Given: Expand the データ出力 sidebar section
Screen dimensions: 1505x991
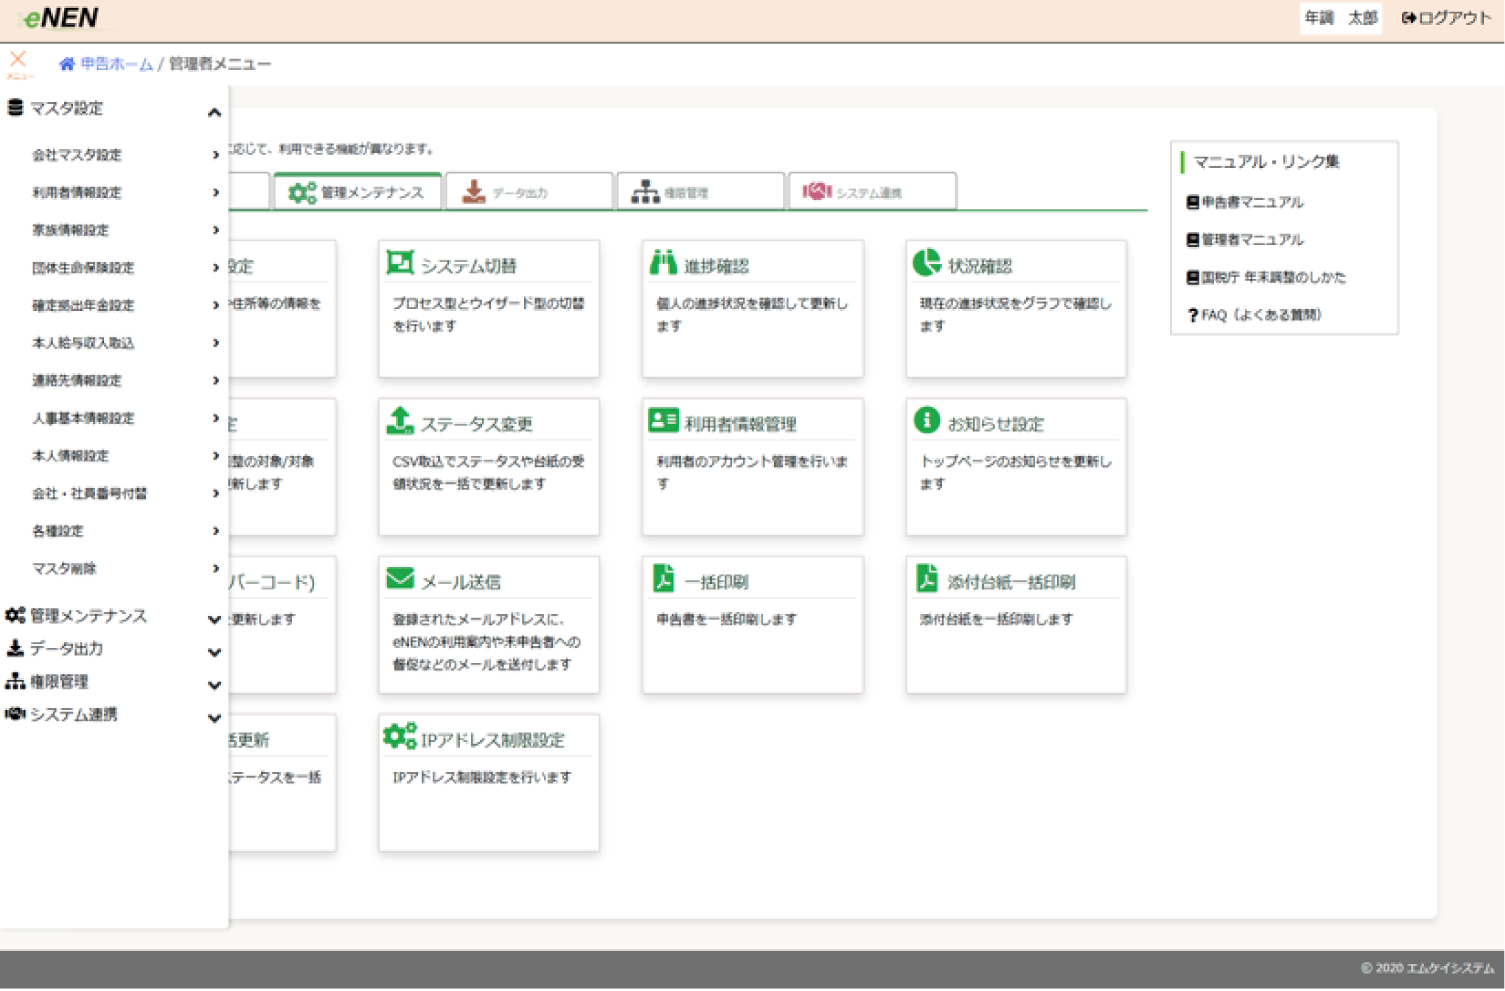Looking at the screenshot, I should tap(214, 652).
